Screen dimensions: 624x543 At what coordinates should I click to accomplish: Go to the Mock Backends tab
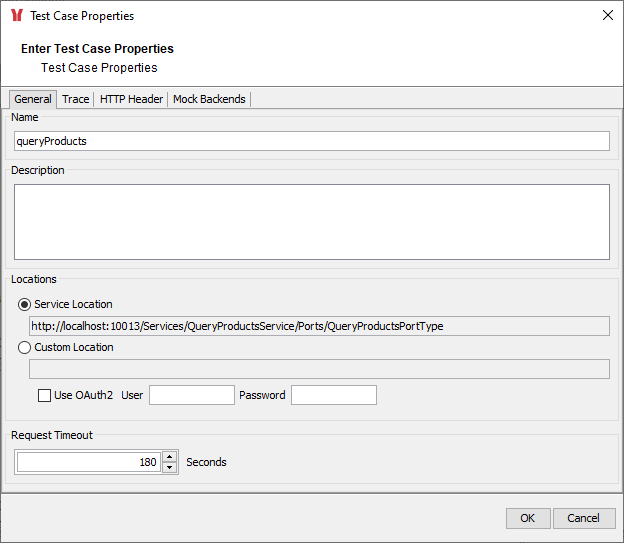209,99
